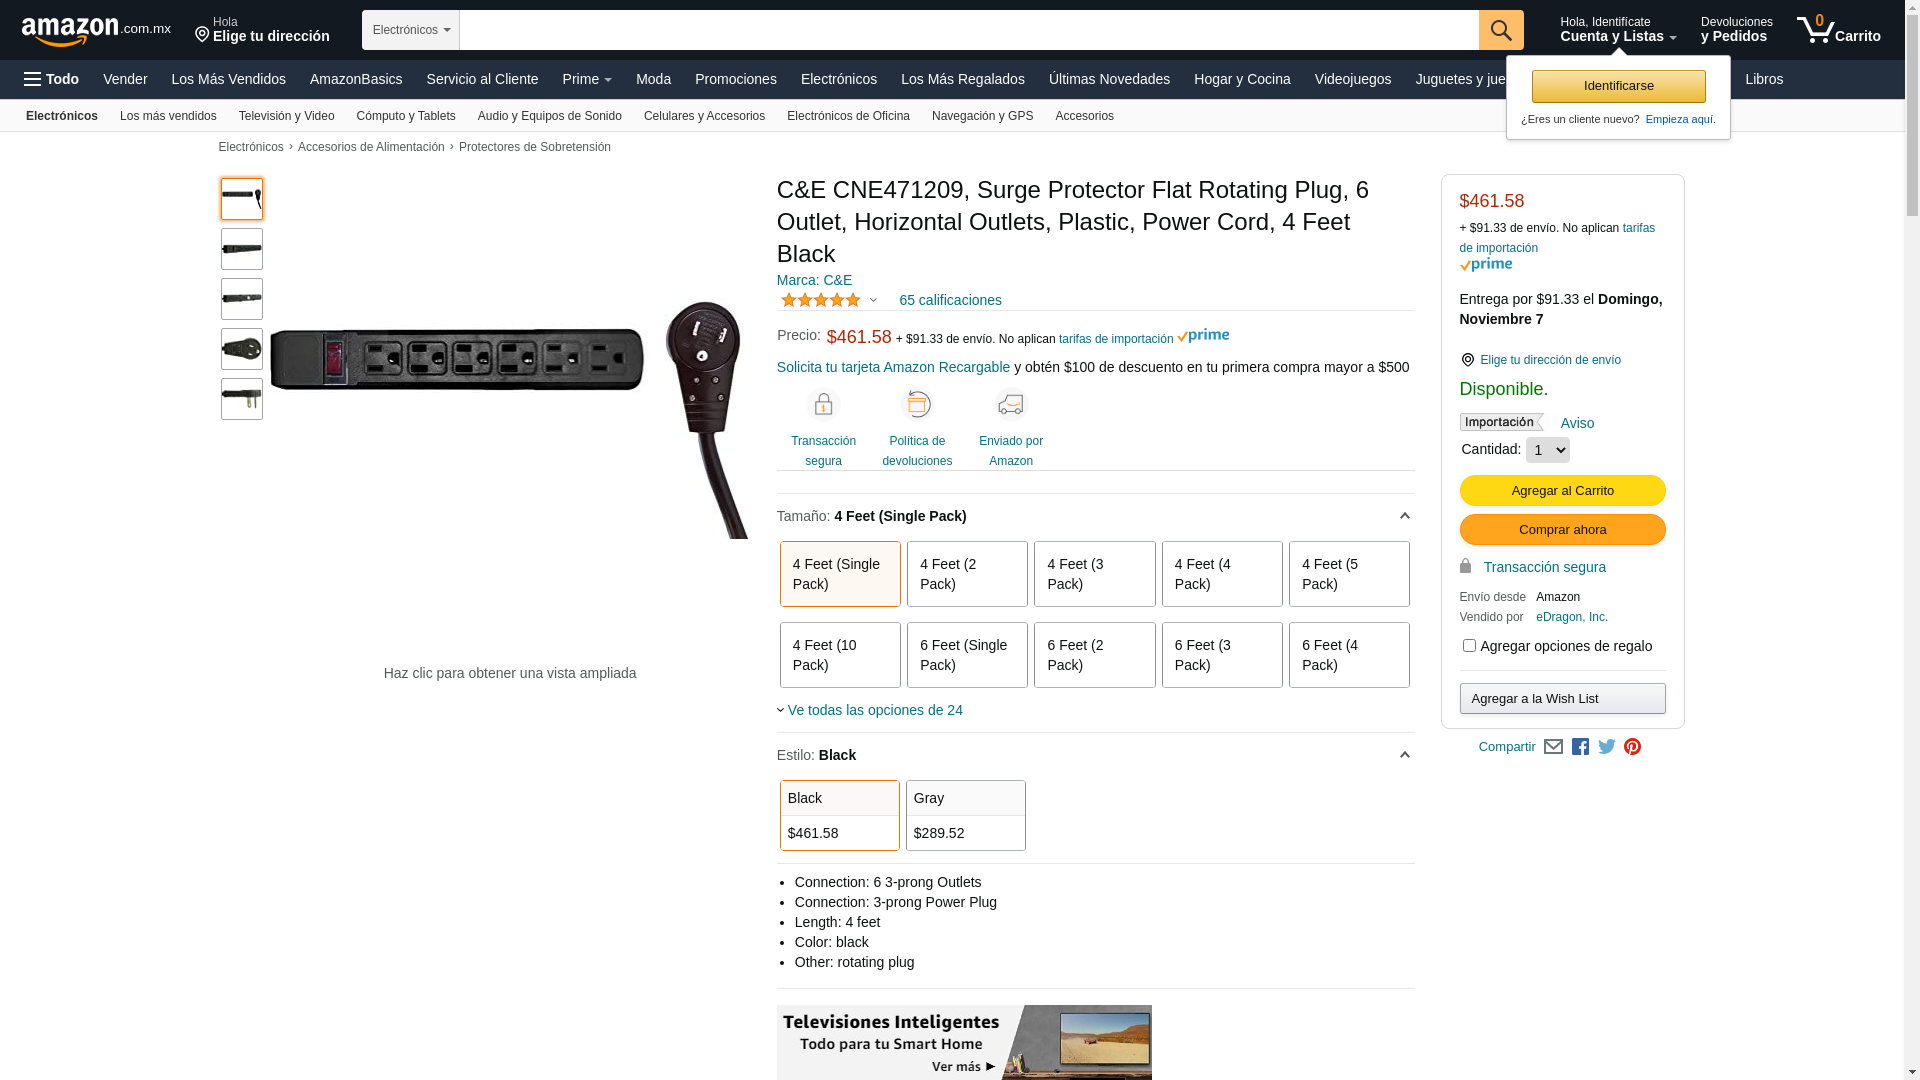Select the 6 Feet (Single Pack) size
The height and width of the screenshot is (1080, 1920).
pos(967,655)
